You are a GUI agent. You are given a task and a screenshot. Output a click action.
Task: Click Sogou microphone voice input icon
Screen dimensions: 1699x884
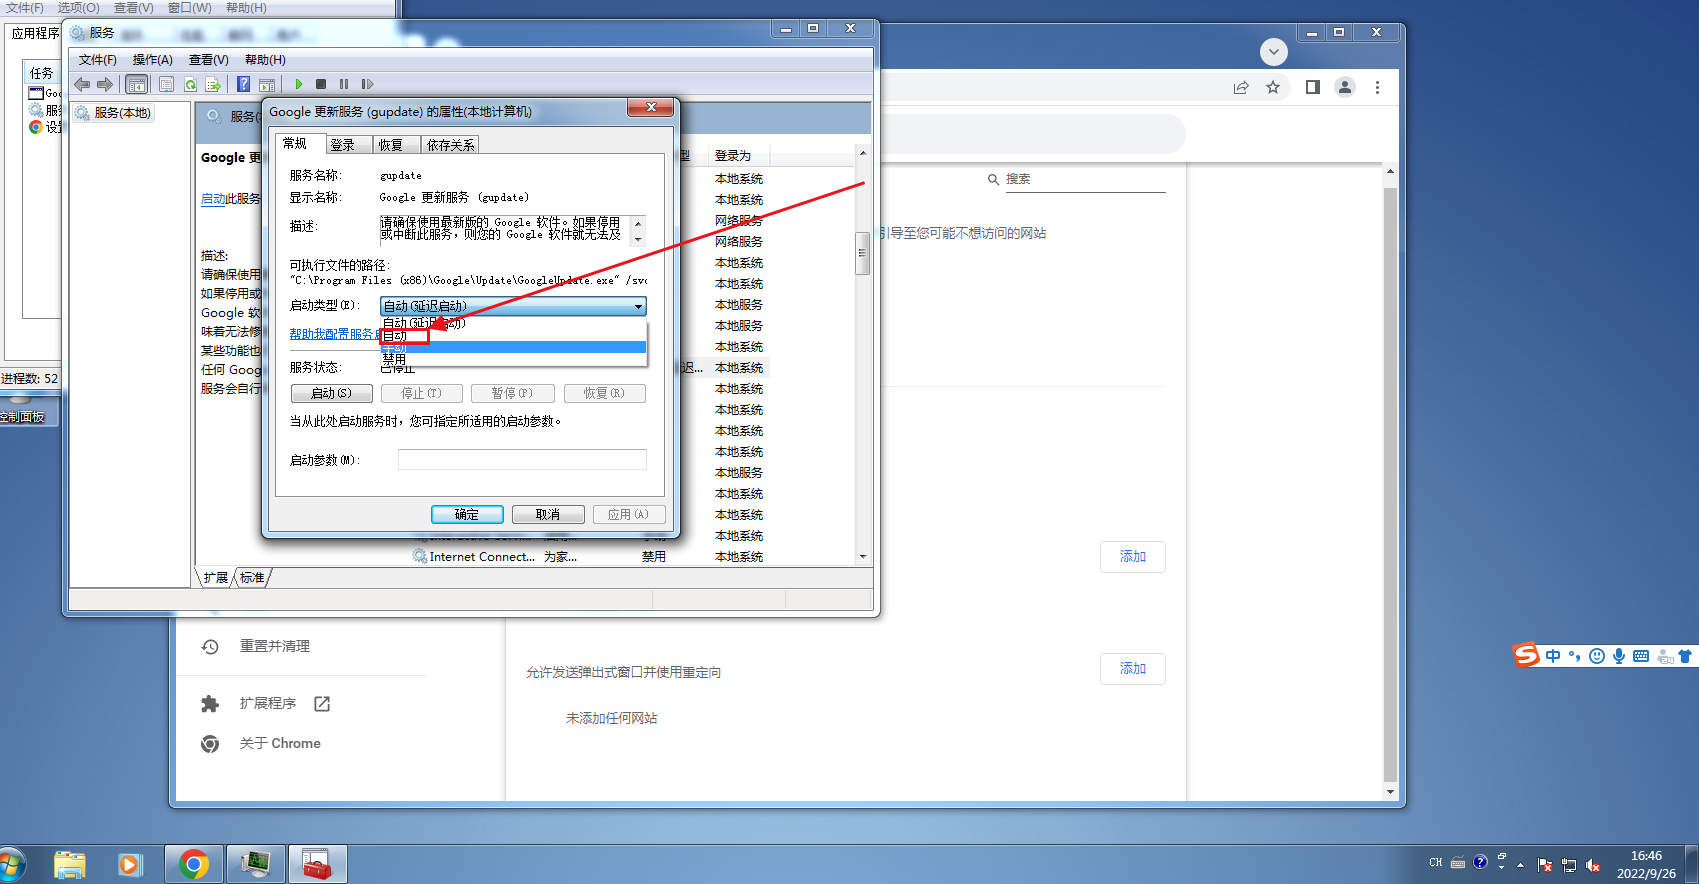coord(1618,656)
